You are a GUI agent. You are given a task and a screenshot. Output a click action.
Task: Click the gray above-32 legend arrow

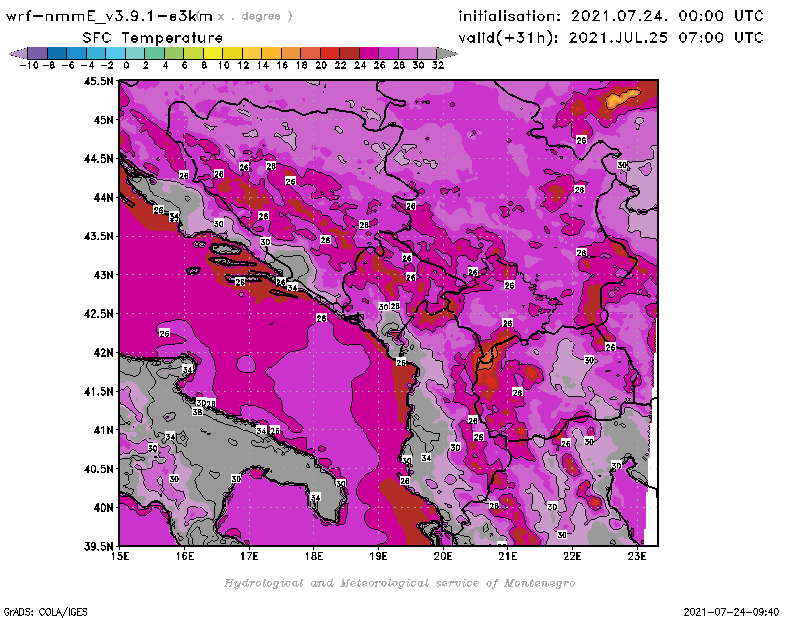447,54
